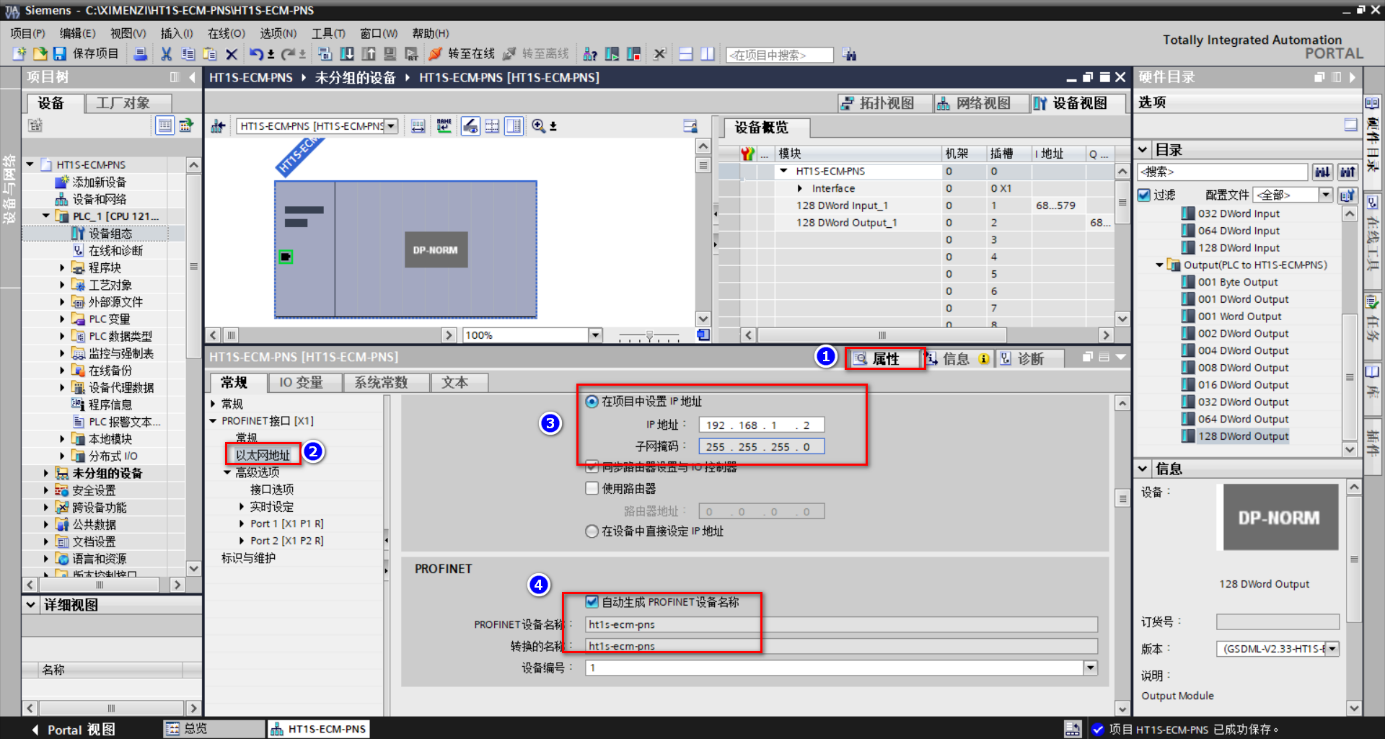This screenshot has width=1385, height=739.
Task: Expand Port 1 [X1 P1 R] node
Action: 242,524
